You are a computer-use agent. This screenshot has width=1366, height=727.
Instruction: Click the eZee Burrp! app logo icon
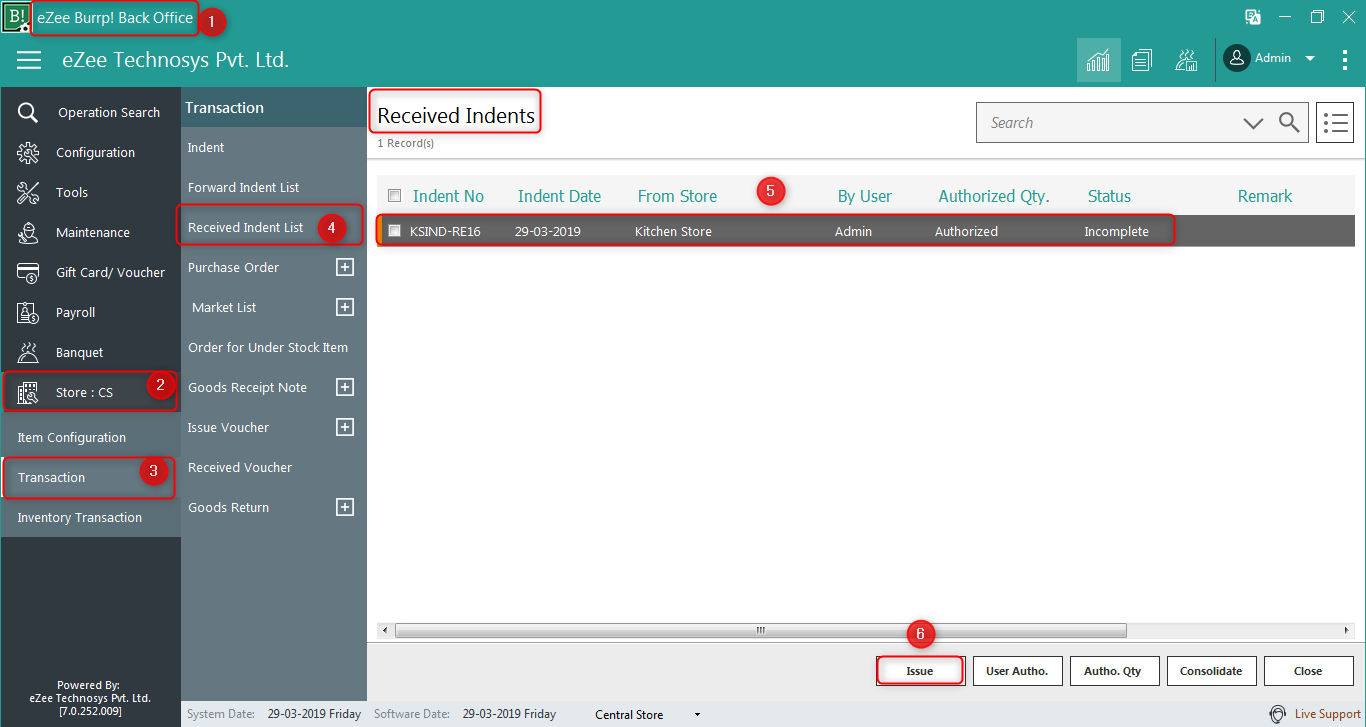(16, 18)
